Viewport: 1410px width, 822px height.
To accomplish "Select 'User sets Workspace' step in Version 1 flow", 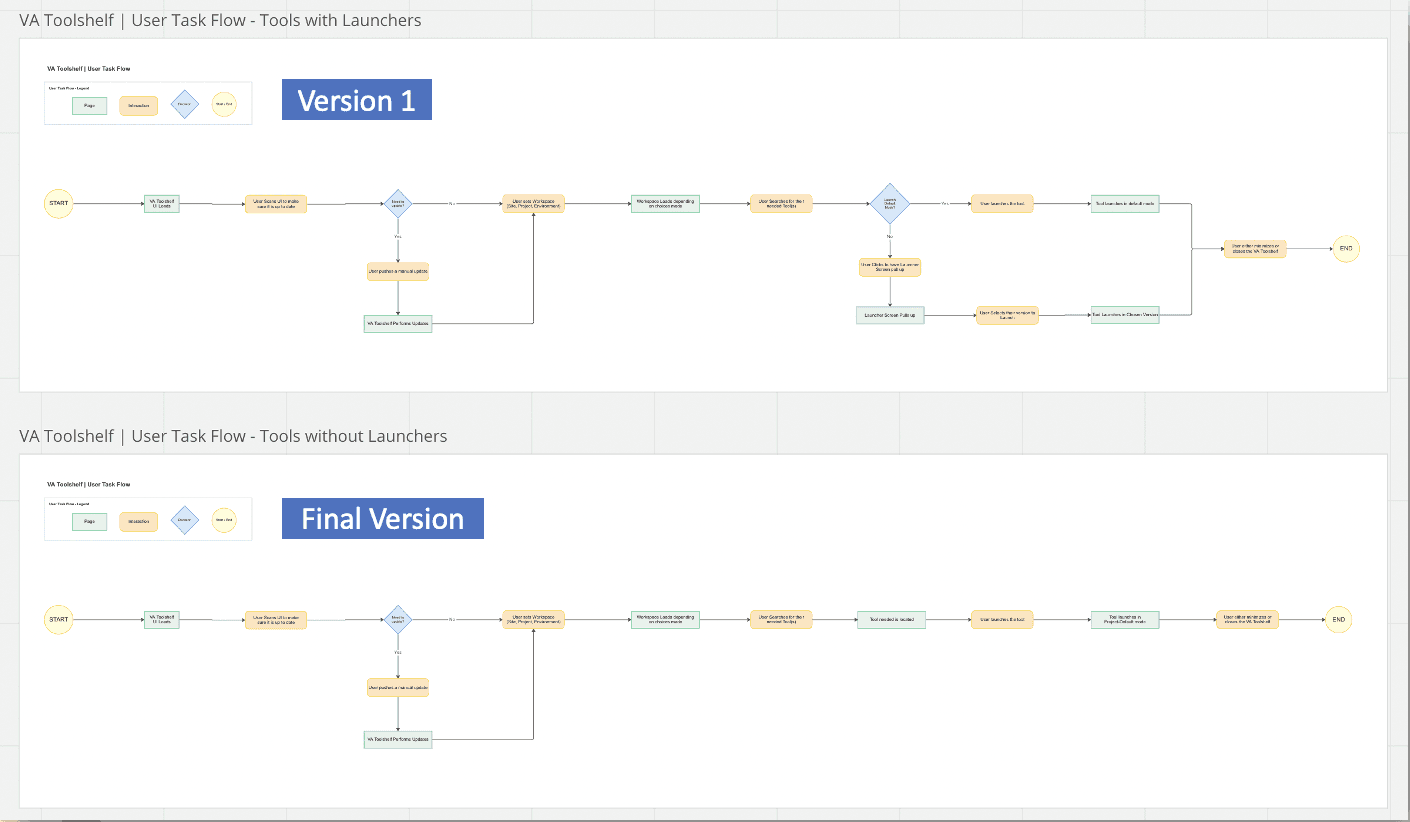I will point(534,204).
